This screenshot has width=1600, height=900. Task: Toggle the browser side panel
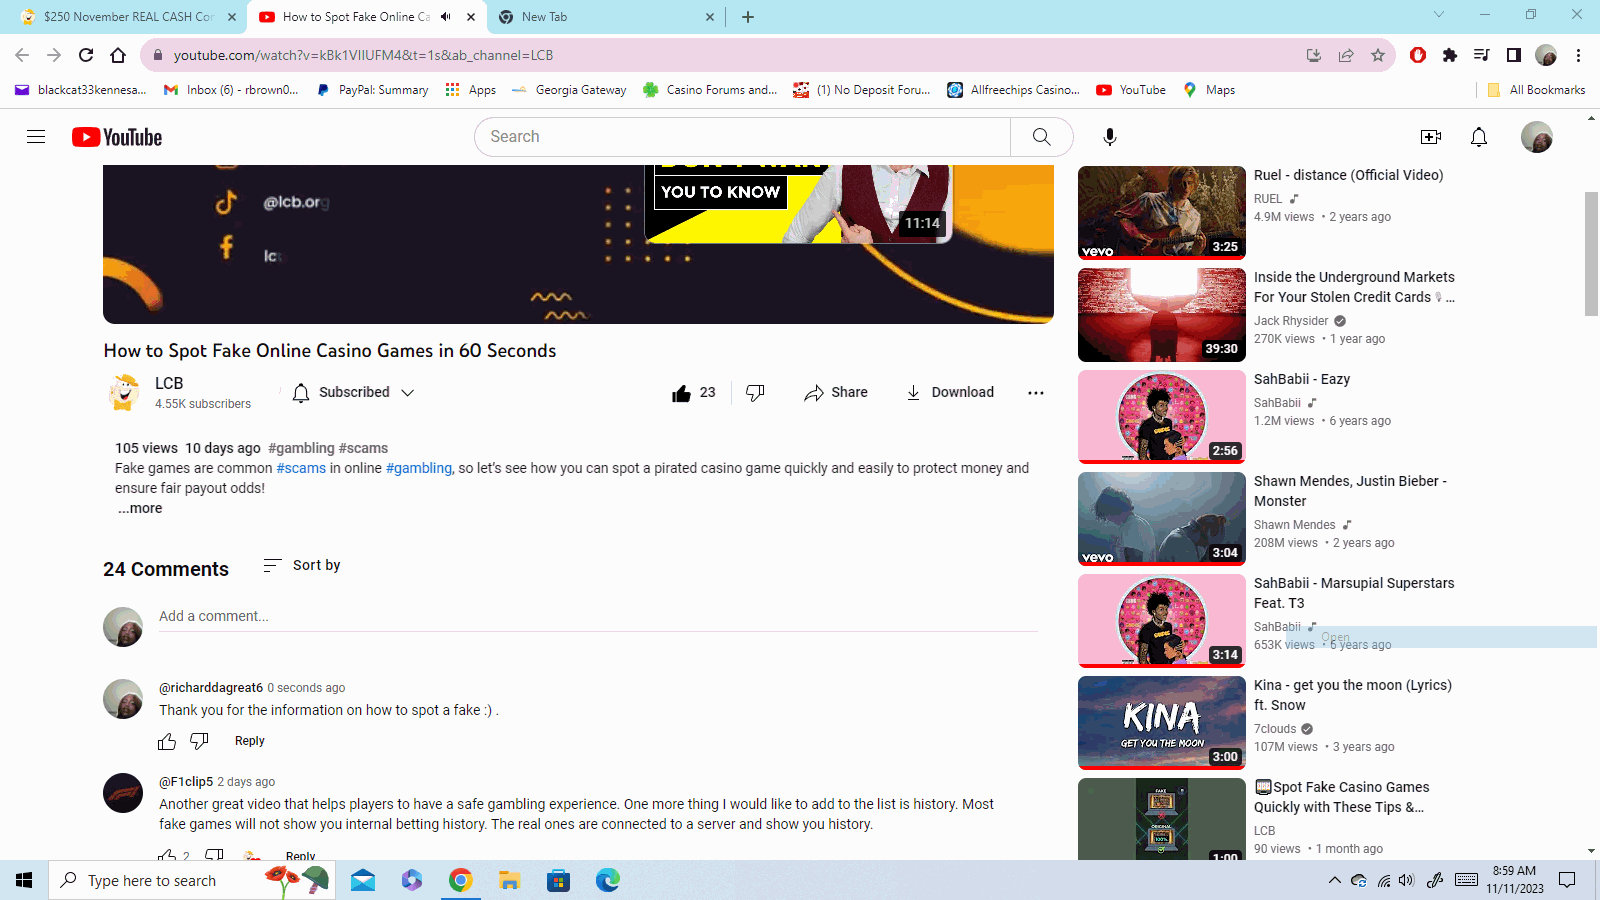(x=1514, y=55)
